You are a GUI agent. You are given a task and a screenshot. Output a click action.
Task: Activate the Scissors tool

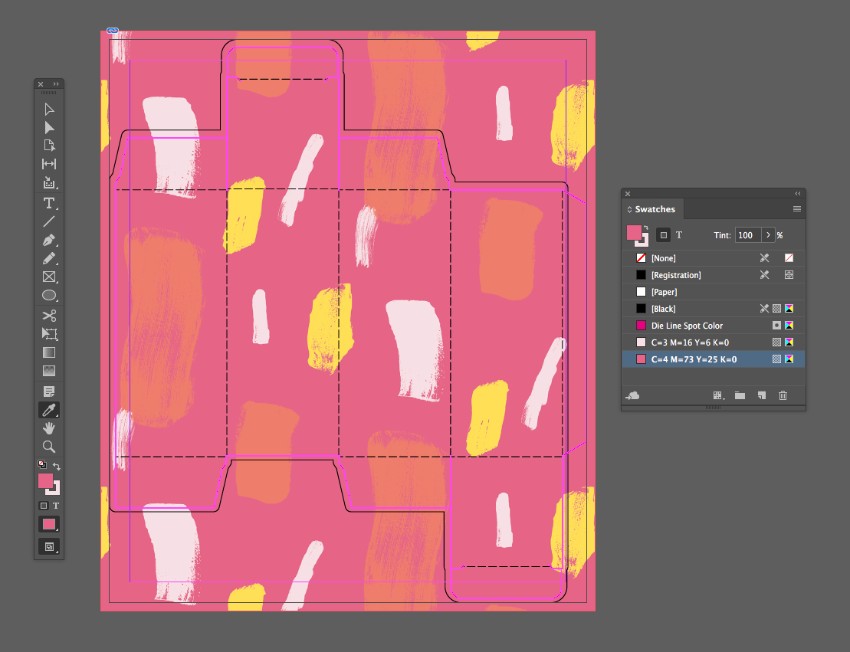tap(49, 315)
